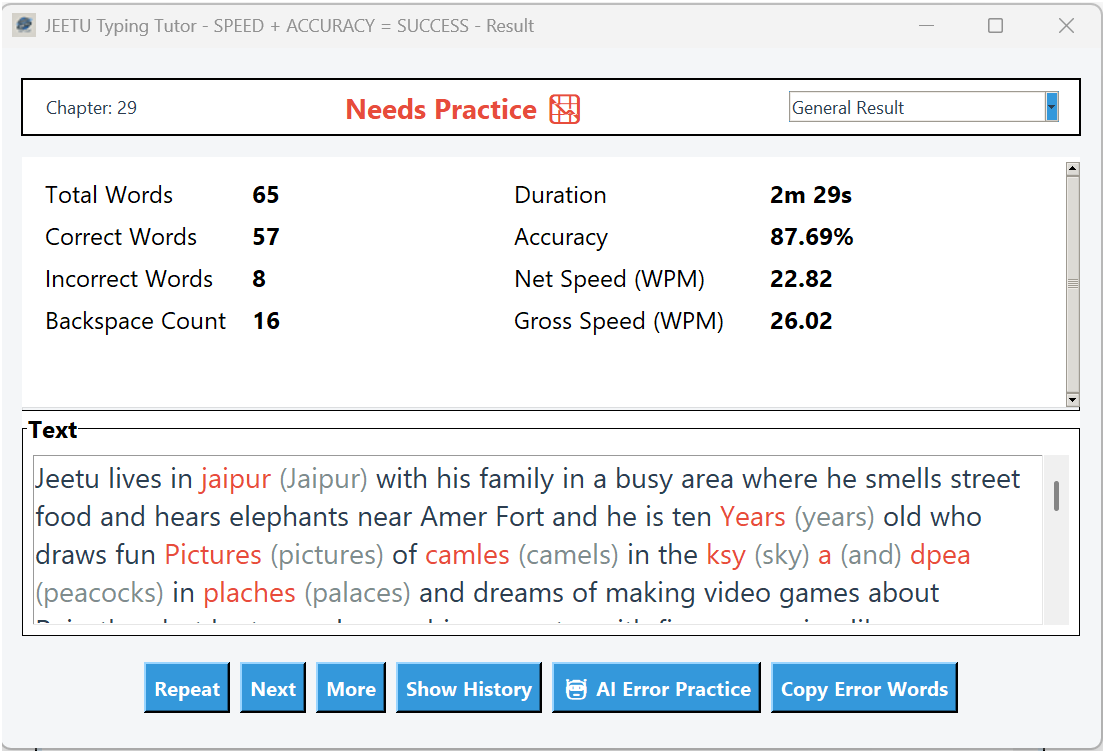Click the misspelled word jaipur in the text
1105x753 pixels.
(x=234, y=479)
